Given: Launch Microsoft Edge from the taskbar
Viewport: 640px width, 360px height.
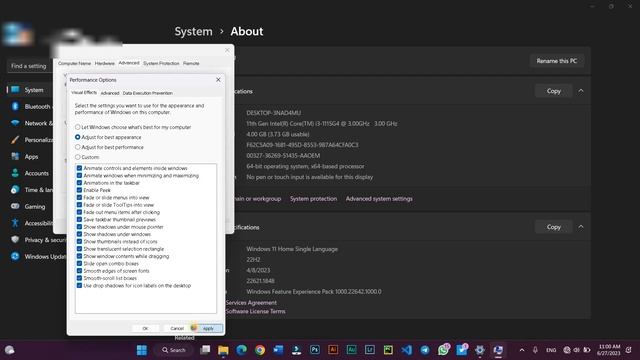Looking at the screenshot, I should point(241,350).
